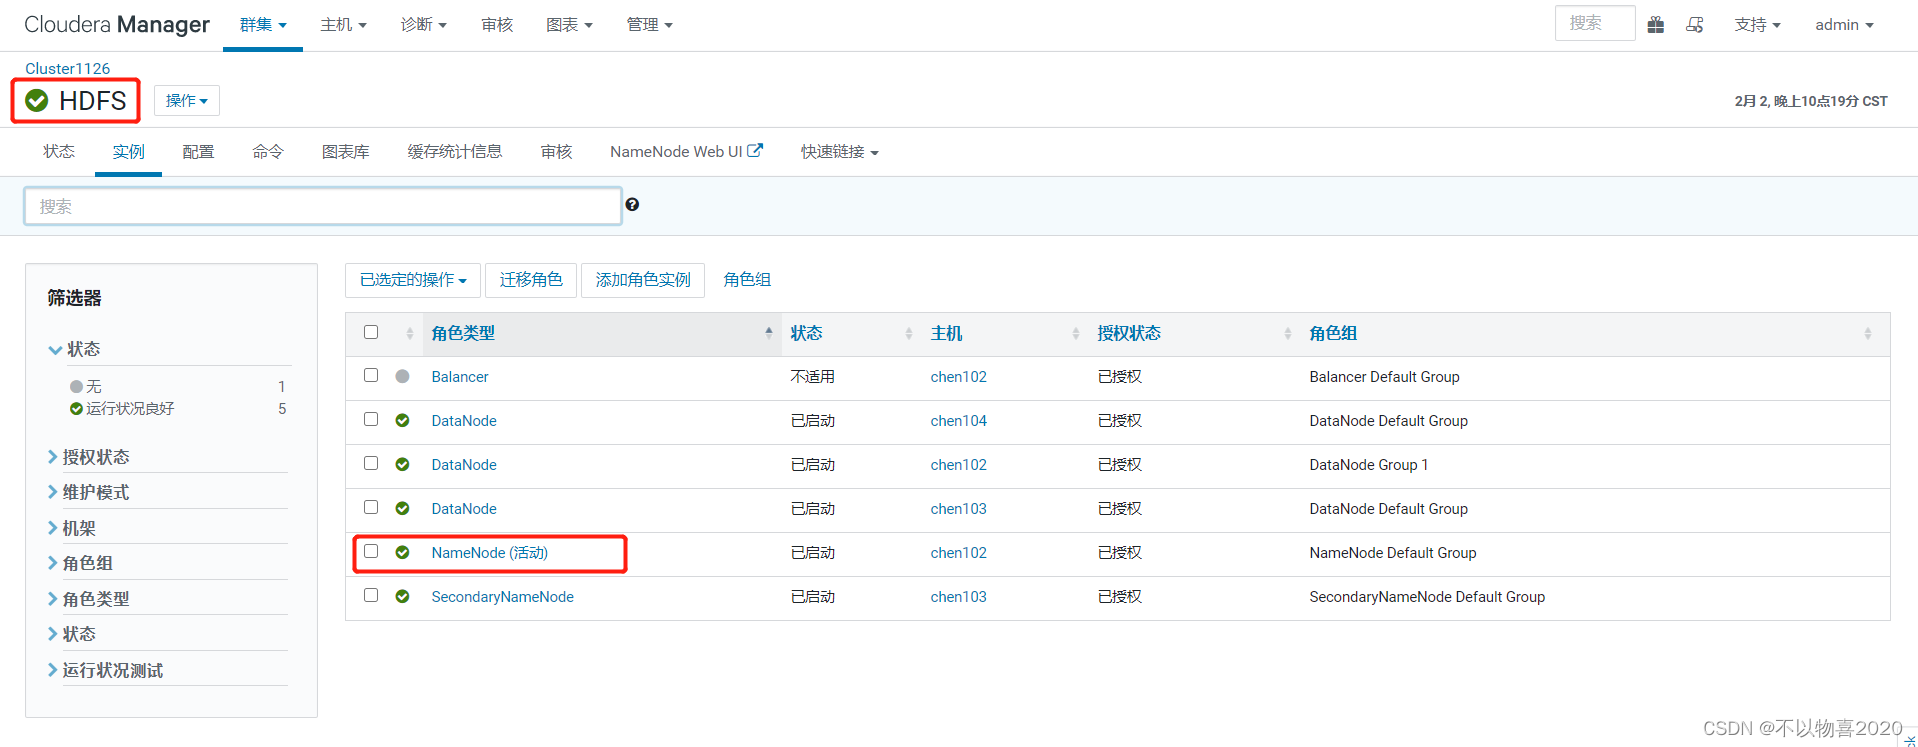Open the running commands icon in header

point(1695,25)
